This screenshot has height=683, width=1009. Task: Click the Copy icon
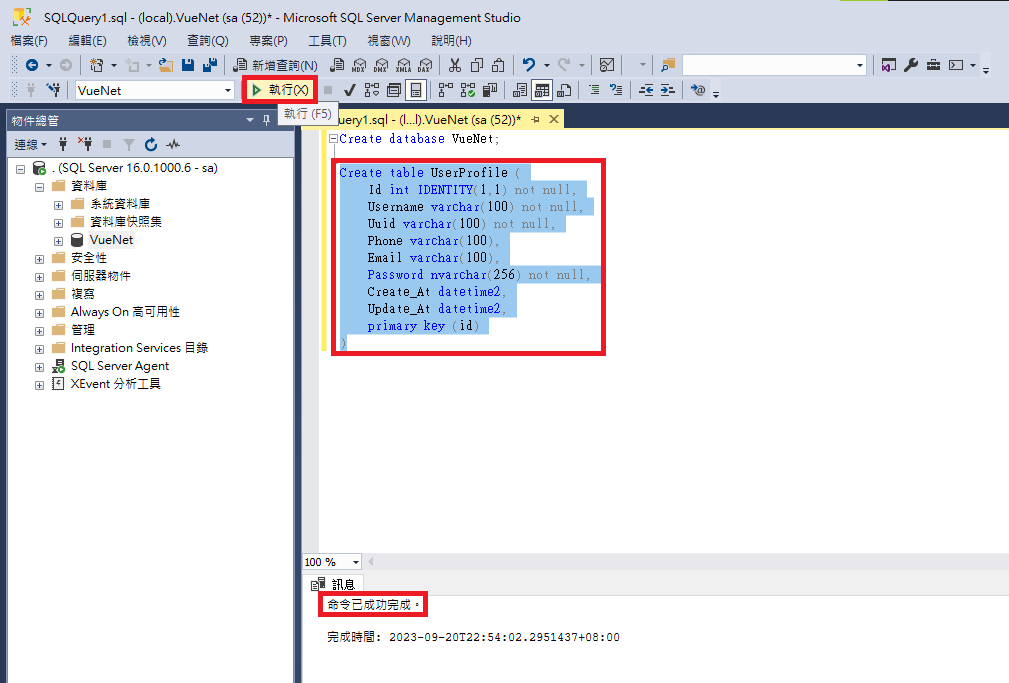(x=477, y=65)
